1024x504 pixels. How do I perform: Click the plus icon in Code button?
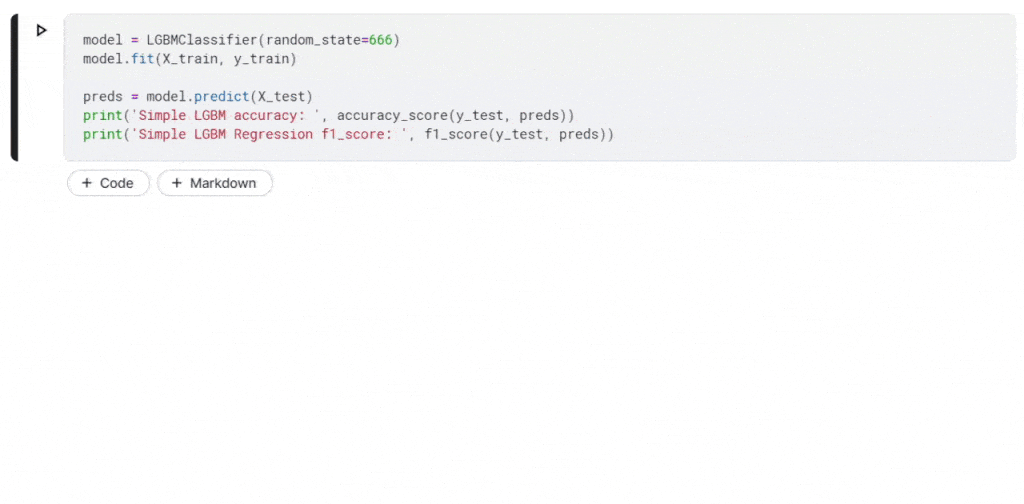click(x=86, y=183)
